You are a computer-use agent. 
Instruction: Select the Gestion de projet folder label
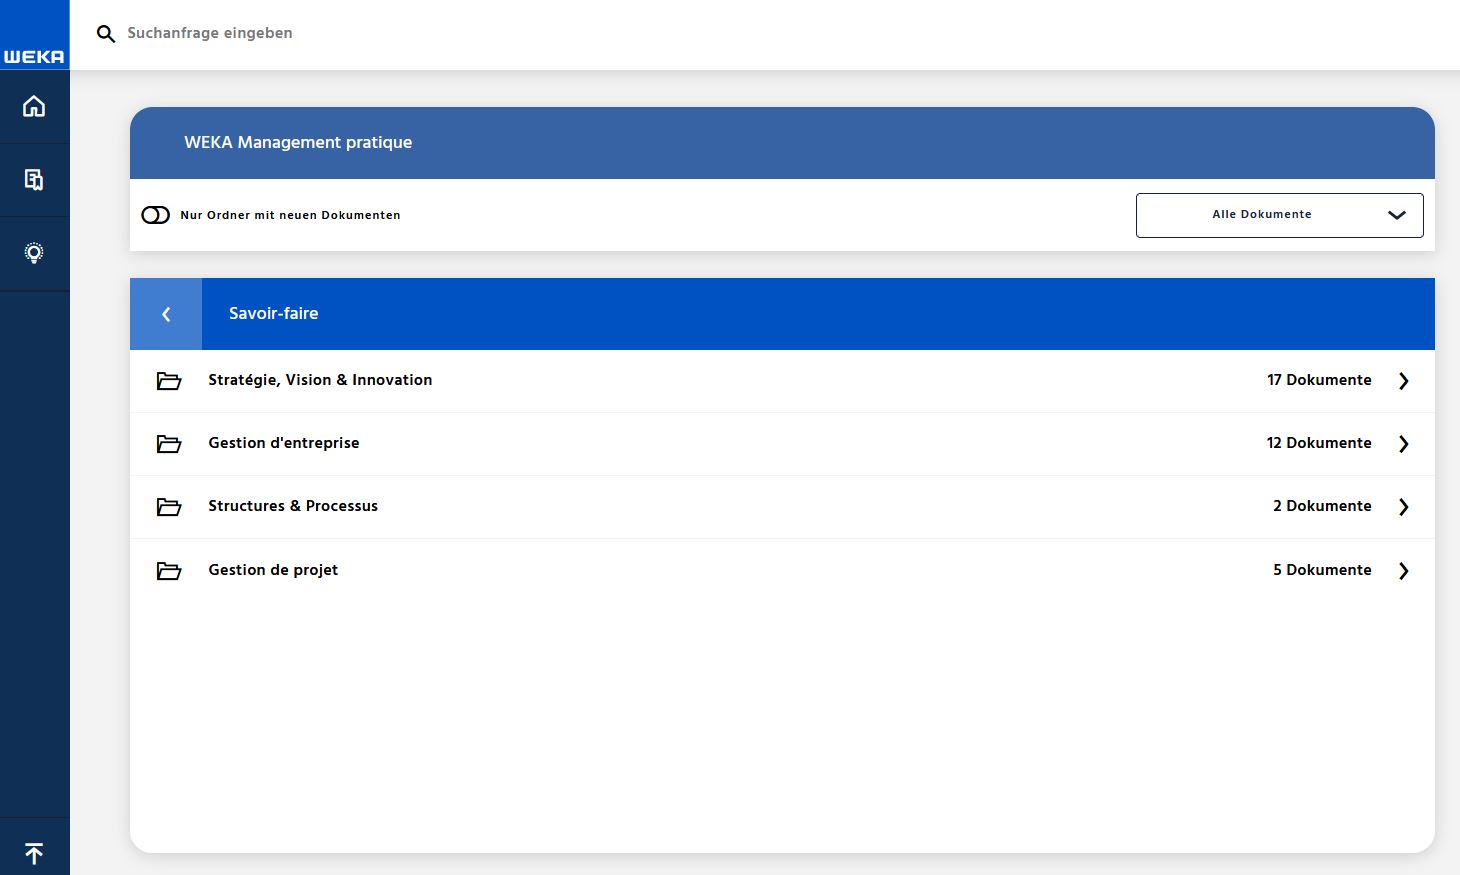pos(273,570)
